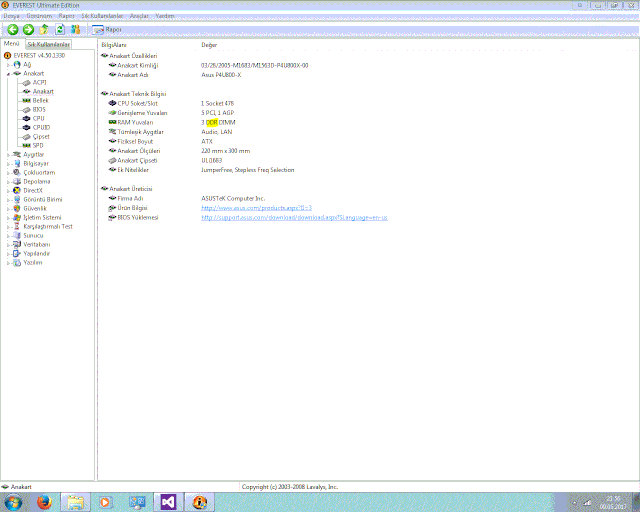Expand the Aygıtlar tree node

(8, 155)
